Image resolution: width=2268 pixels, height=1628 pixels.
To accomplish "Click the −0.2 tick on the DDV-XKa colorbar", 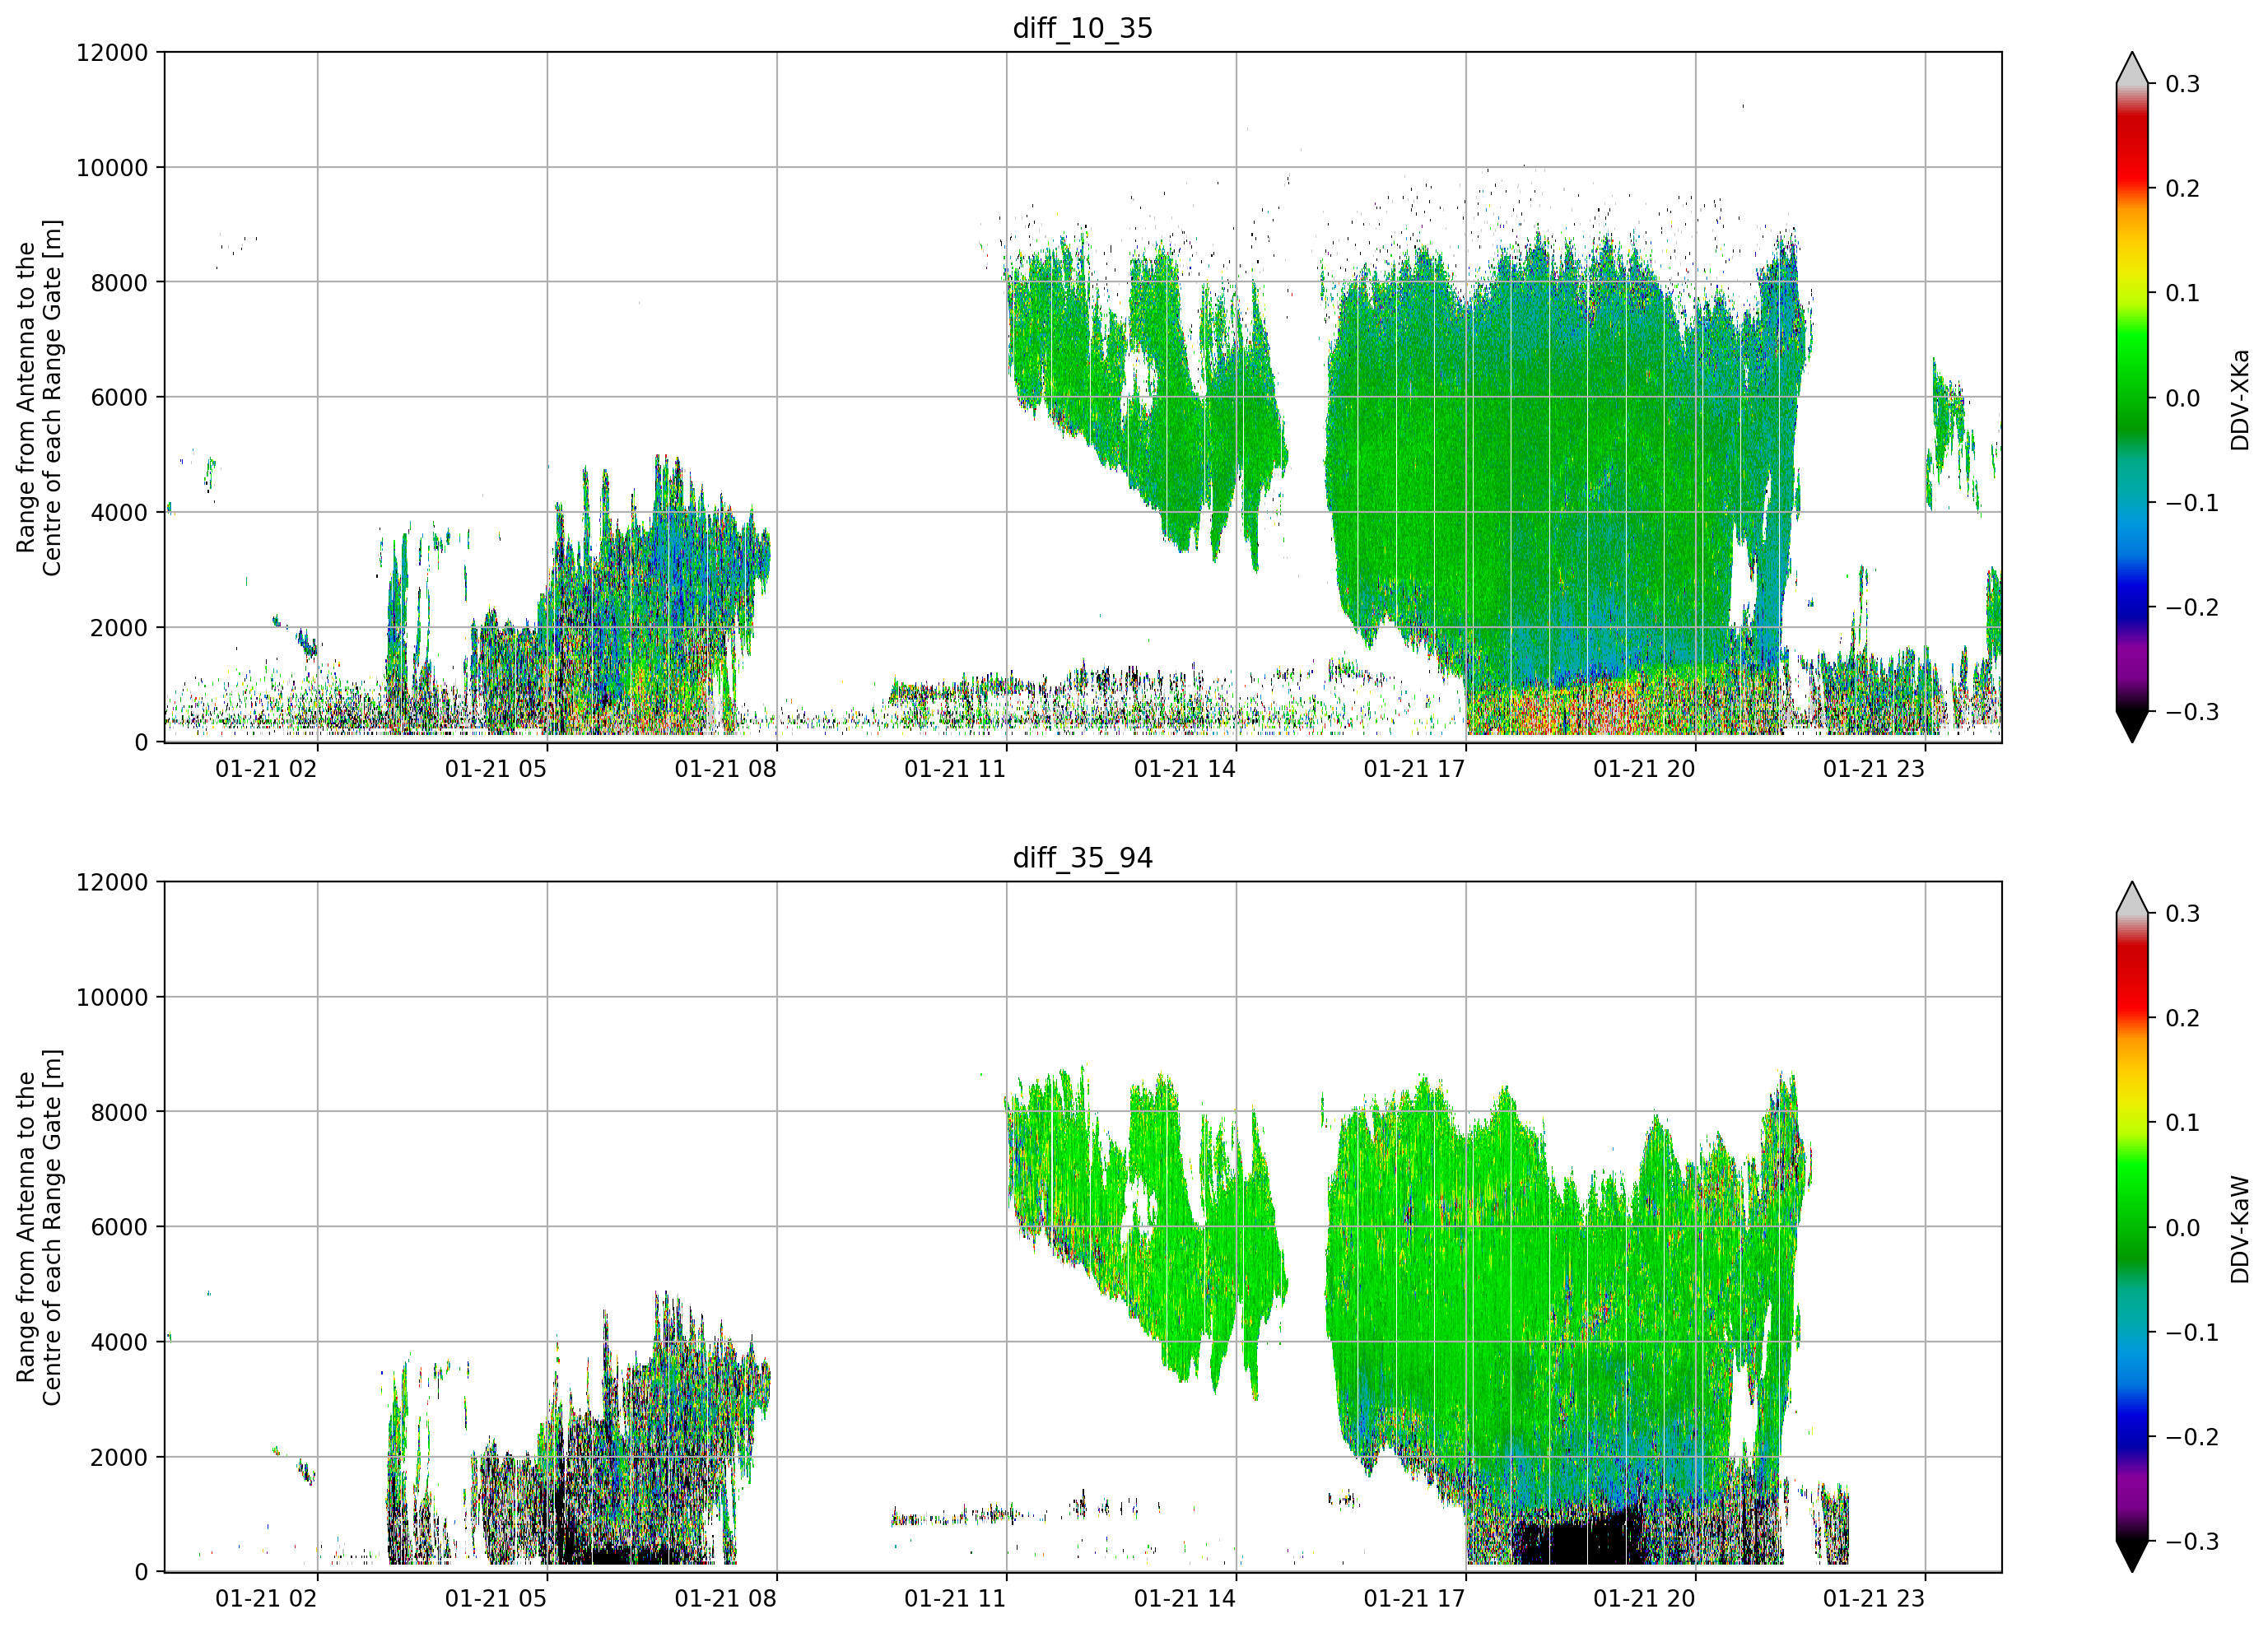I will 2192,608.
